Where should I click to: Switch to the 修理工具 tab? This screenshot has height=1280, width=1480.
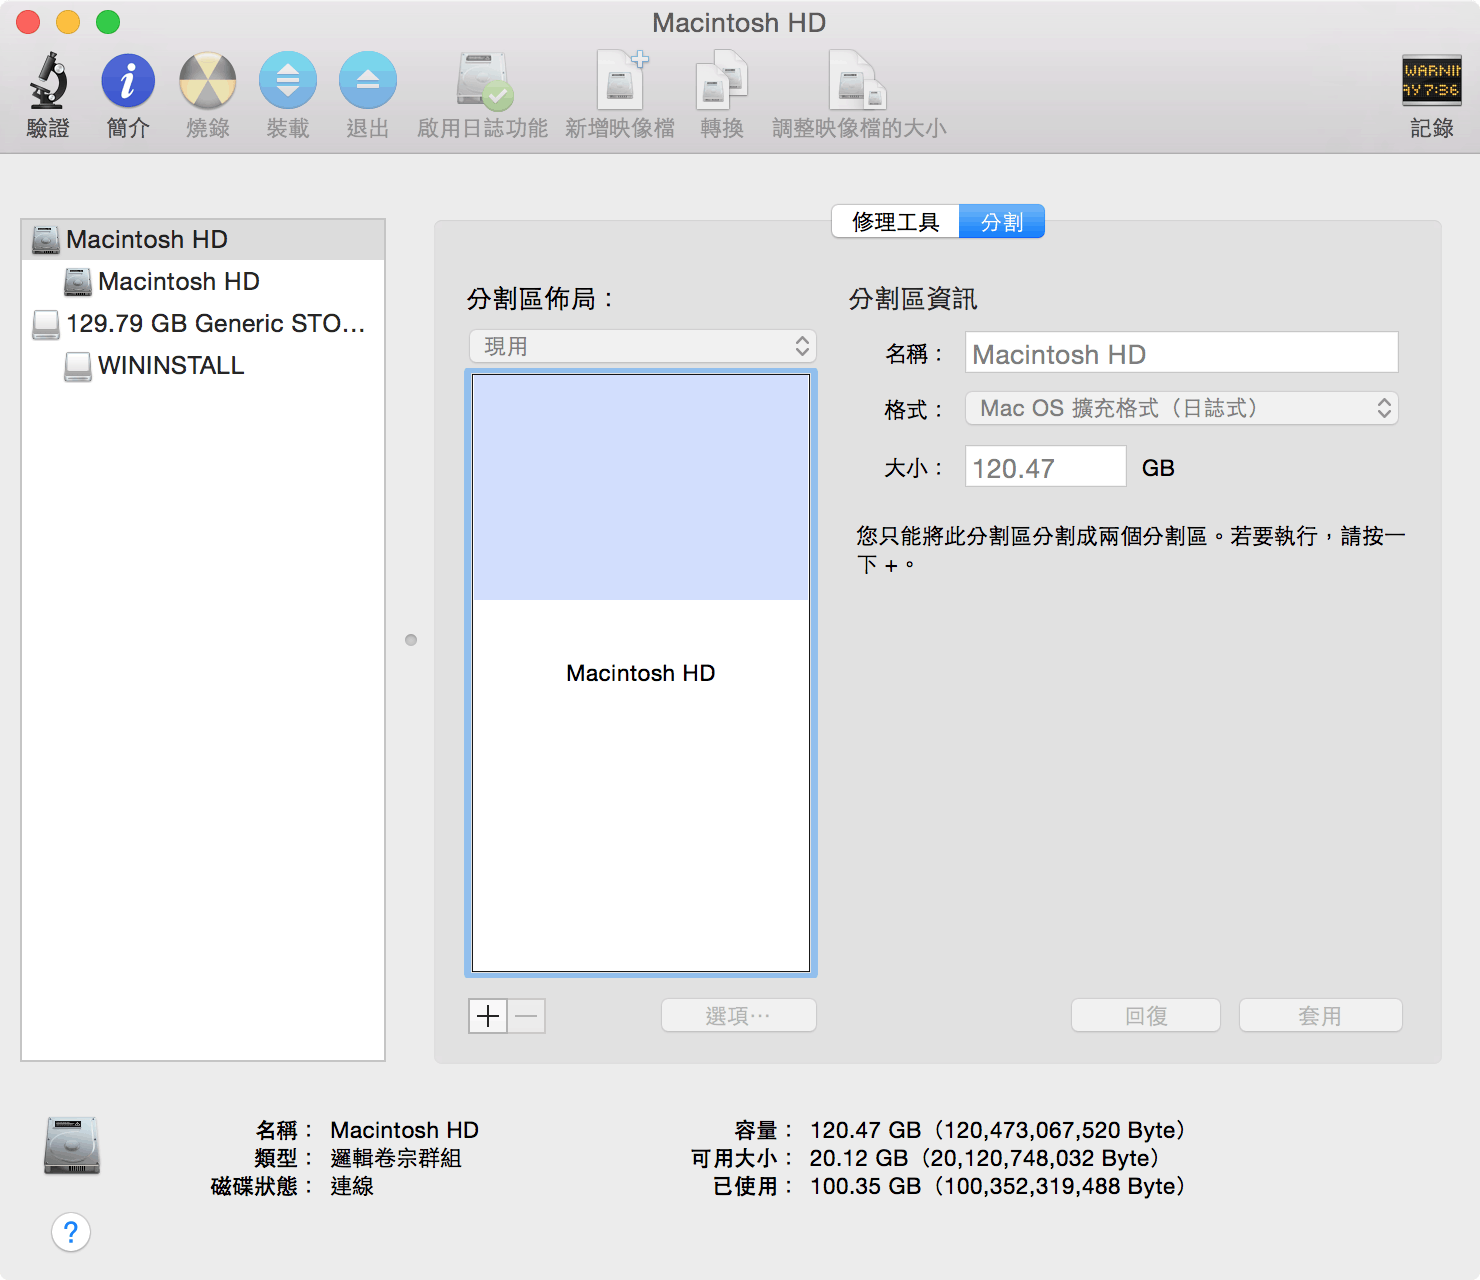pyautogui.click(x=896, y=222)
